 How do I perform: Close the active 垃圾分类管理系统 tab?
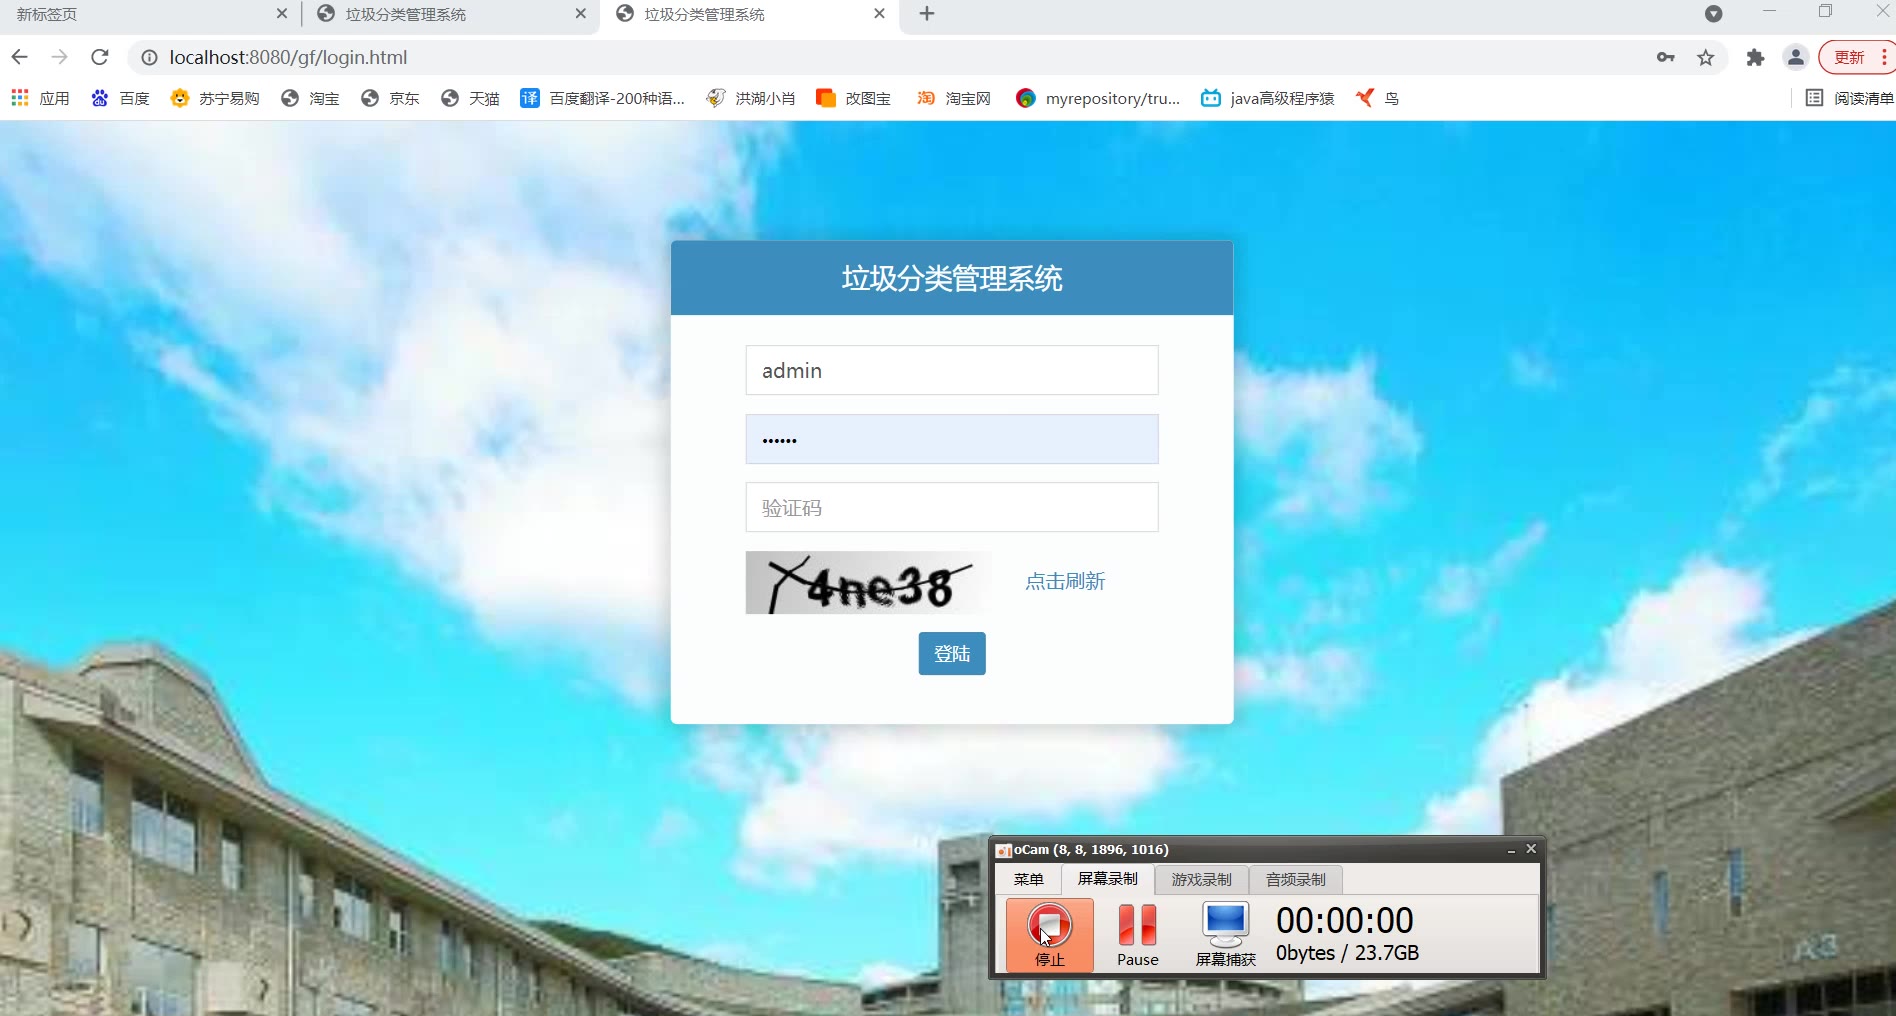click(879, 14)
